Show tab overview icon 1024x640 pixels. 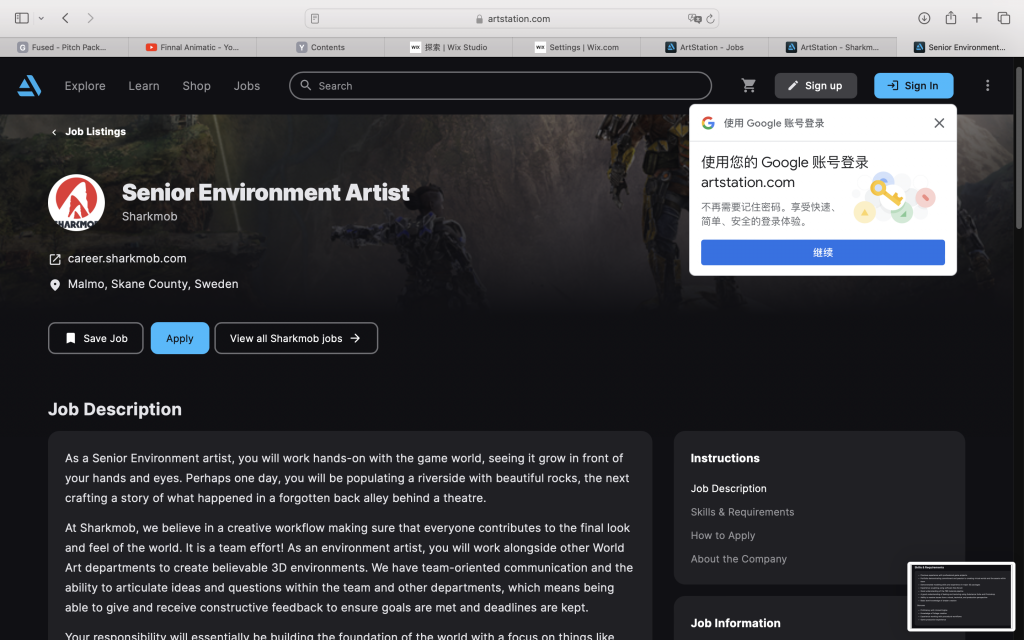click(1004, 18)
